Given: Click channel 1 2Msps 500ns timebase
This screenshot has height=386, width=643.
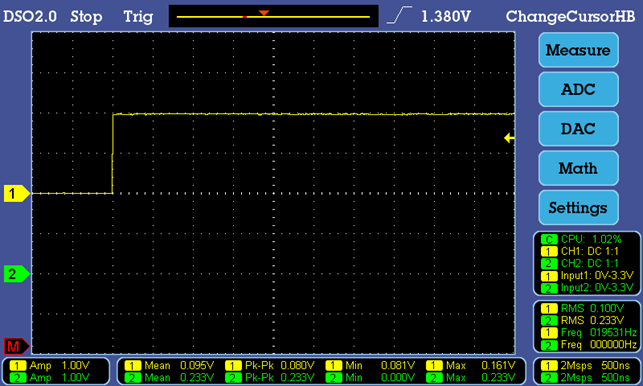Looking at the screenshot, I should 586,365.
